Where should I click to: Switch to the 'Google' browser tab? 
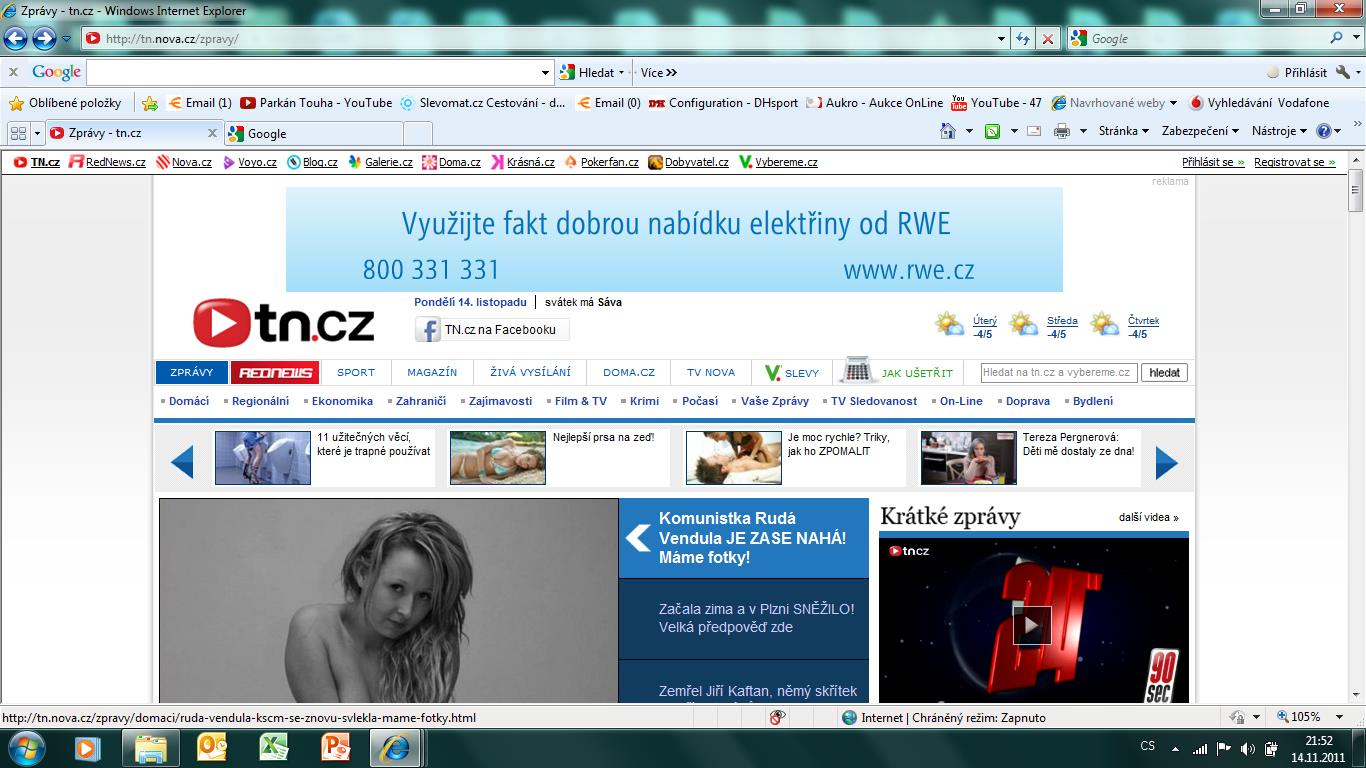[314, 133]
